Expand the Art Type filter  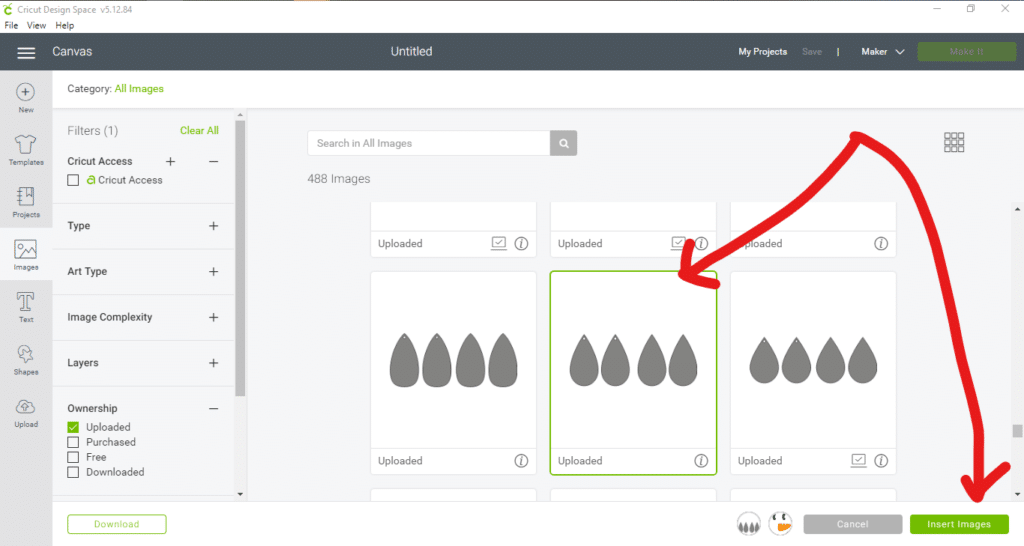coord(213,272)
